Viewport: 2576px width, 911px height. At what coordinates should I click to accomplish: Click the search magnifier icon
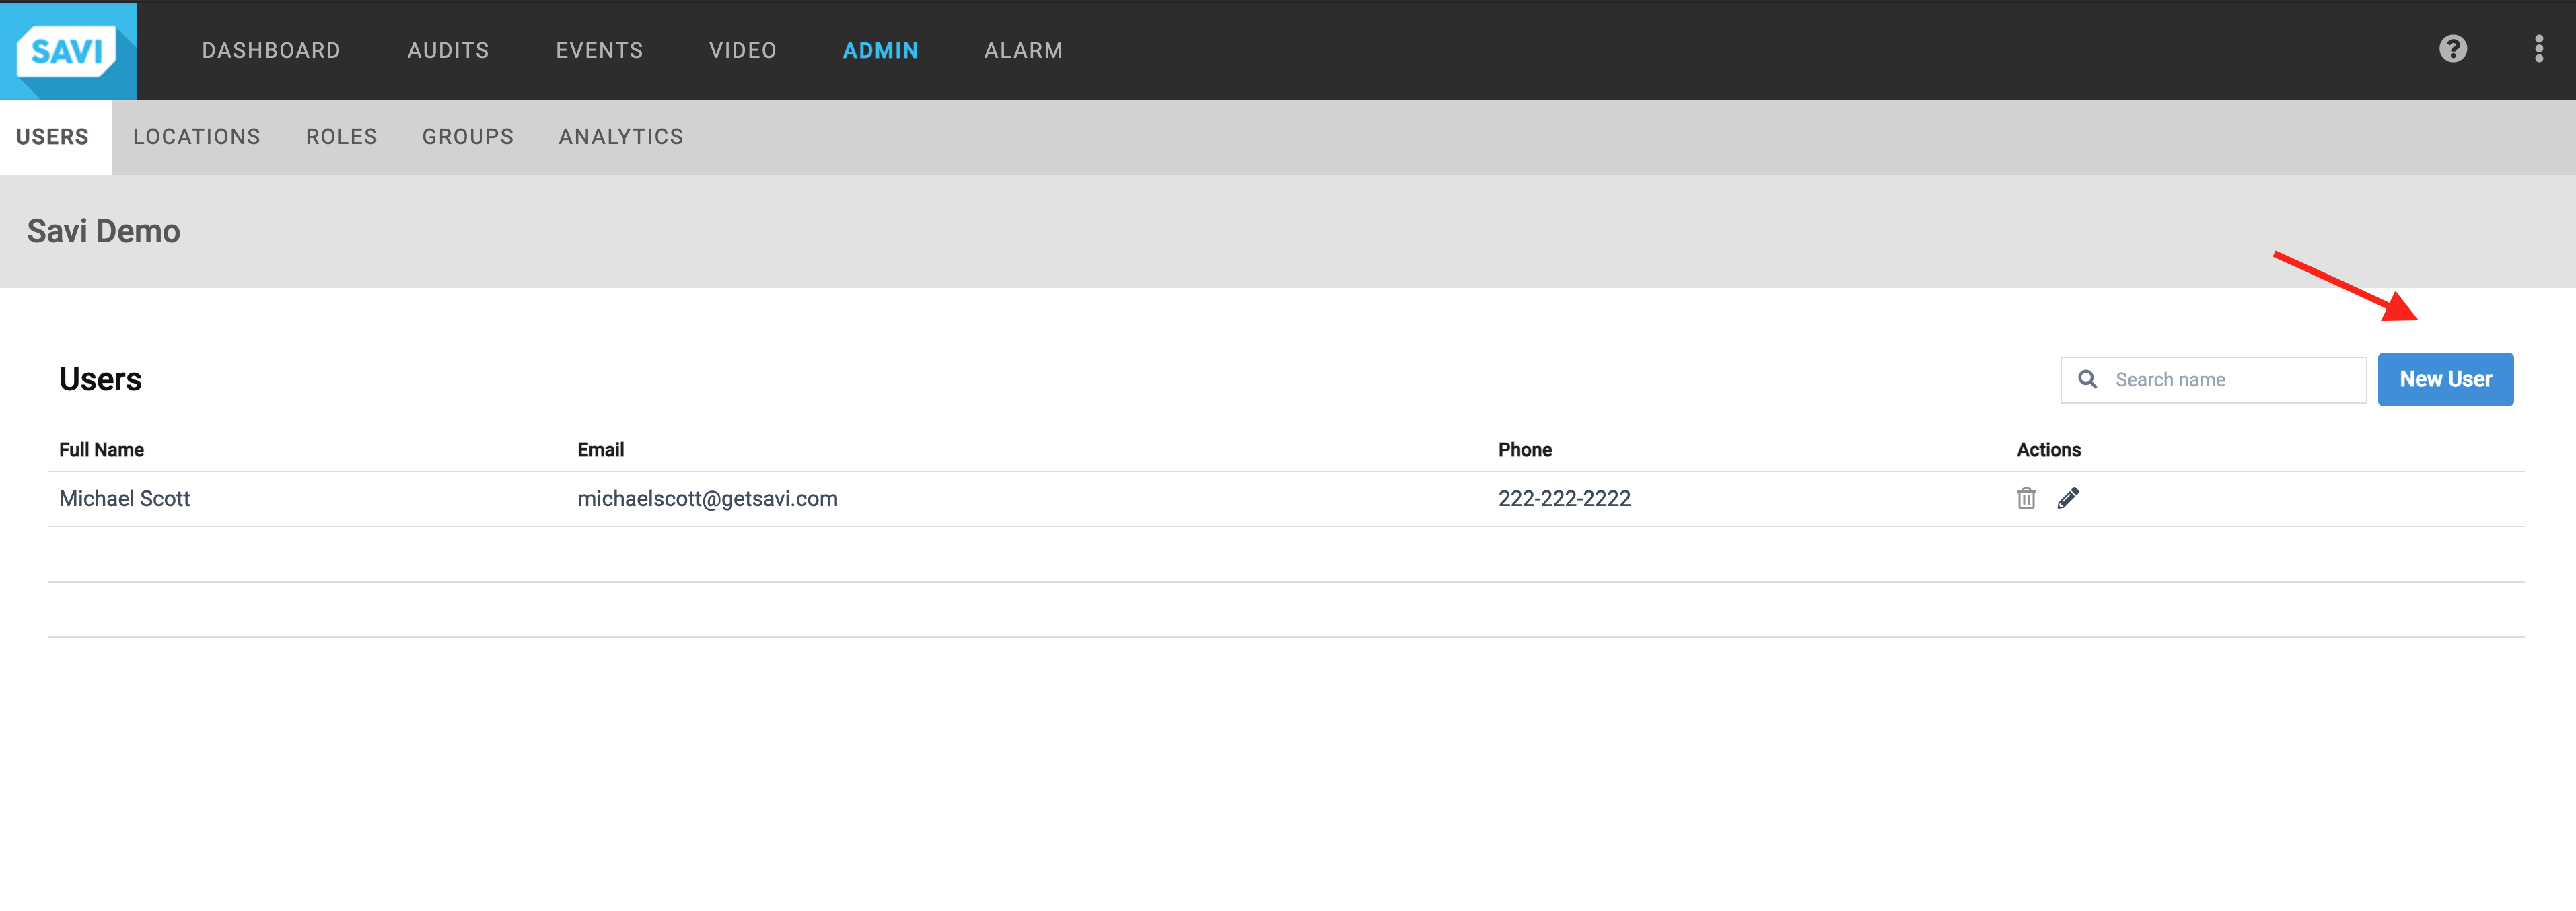coord(2088,379)
